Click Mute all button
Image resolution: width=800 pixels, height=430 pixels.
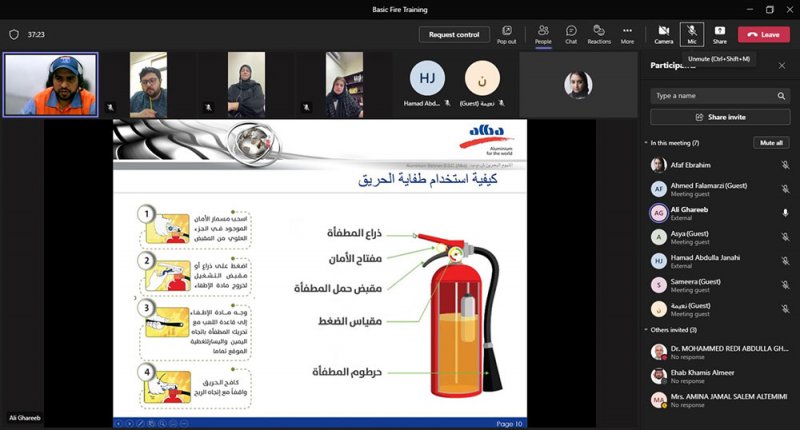771,143
